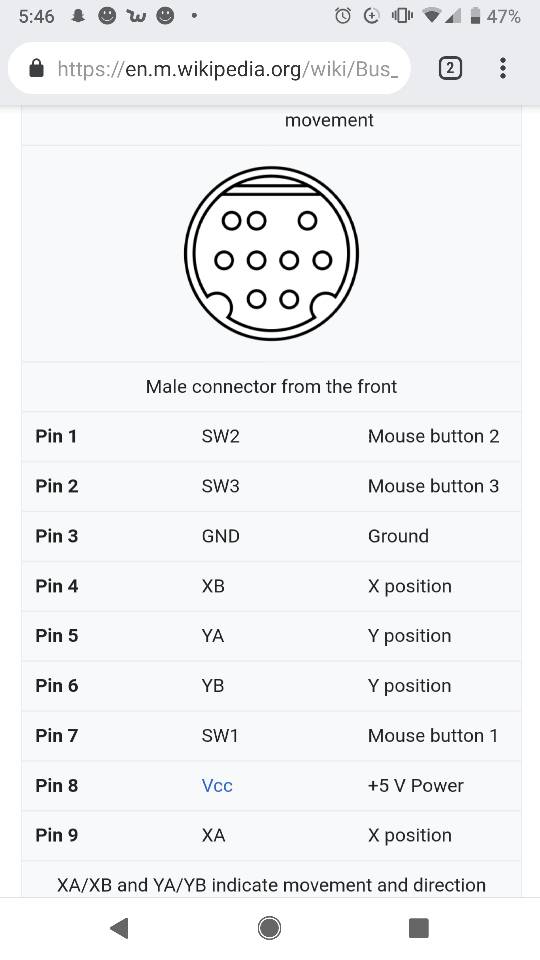Open recent apps with square button

click(x=419, y=928)
